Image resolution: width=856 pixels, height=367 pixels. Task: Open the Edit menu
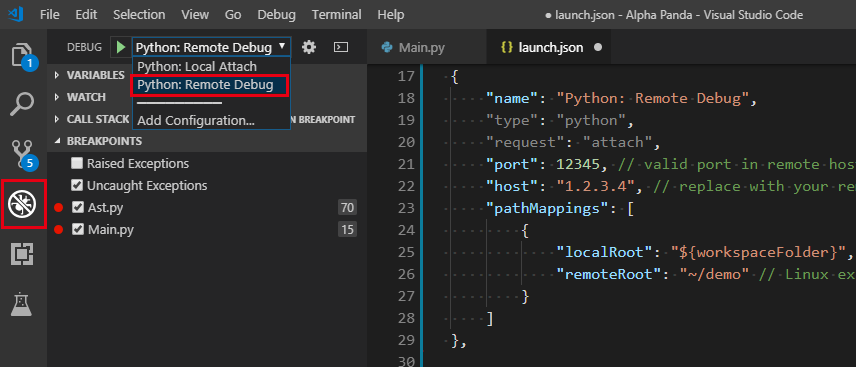pyautogui.click(x=86, y=15)
